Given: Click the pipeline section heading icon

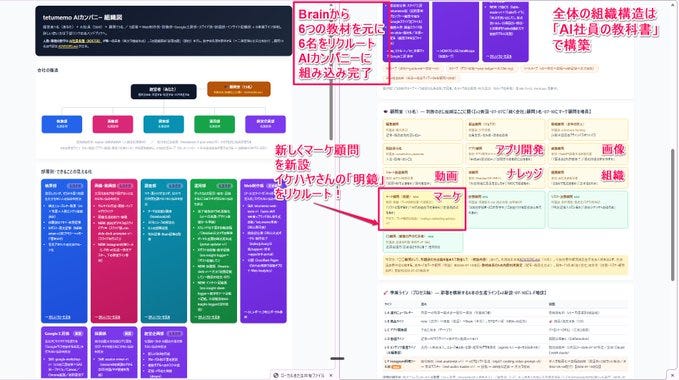Looking at the screenshot, I should pos(385,293).
